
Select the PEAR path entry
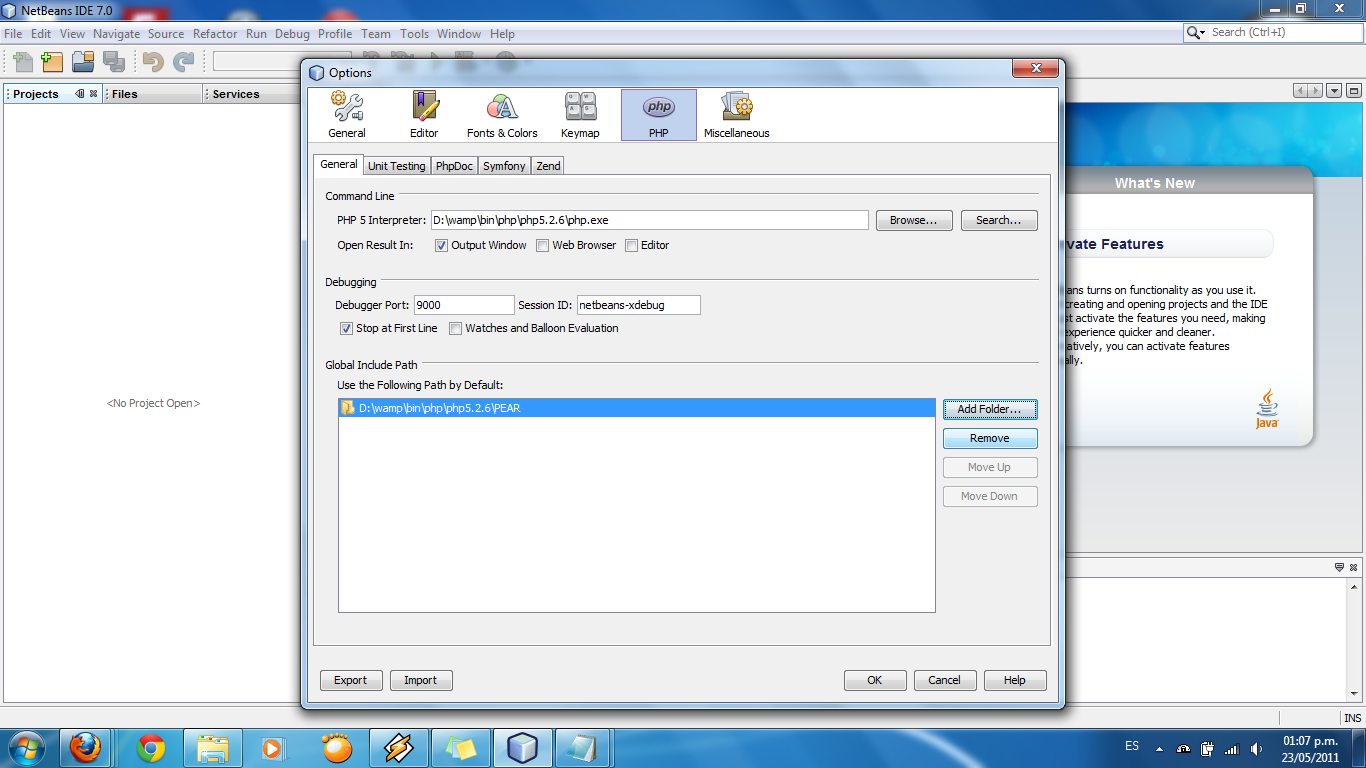coord(638,407)
